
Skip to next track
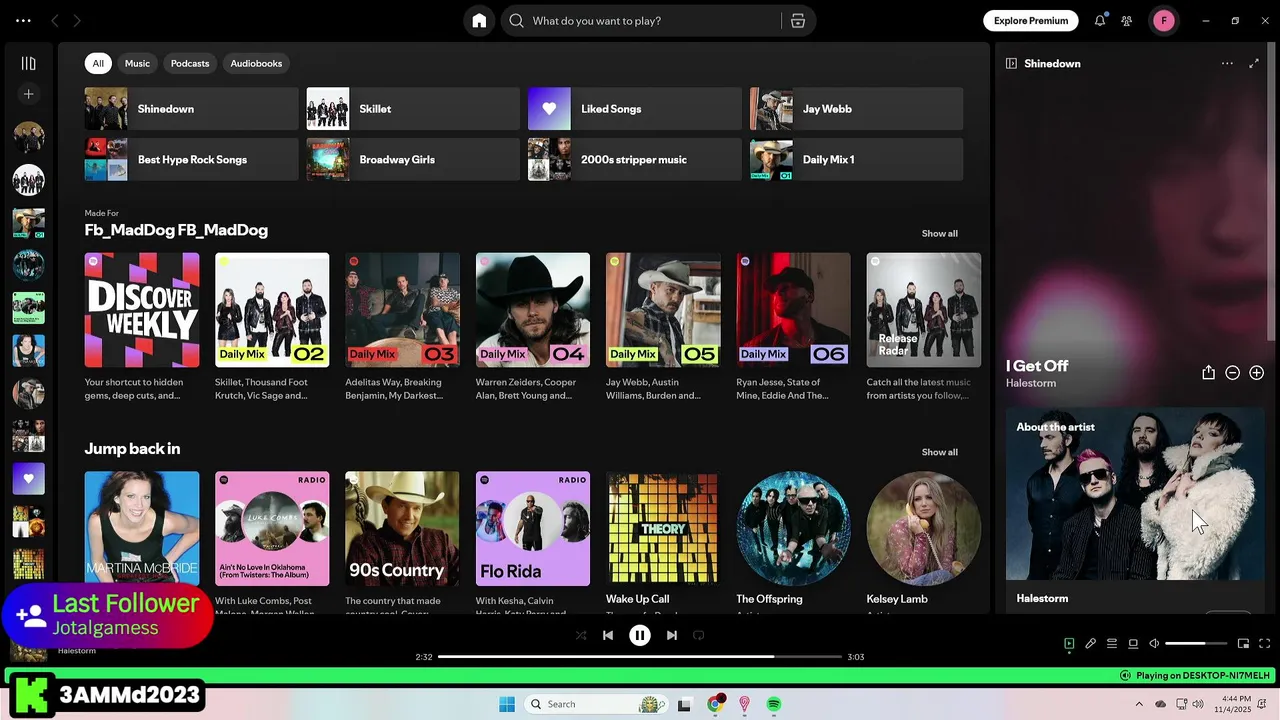pyautogui.click(x=672, y=635)
